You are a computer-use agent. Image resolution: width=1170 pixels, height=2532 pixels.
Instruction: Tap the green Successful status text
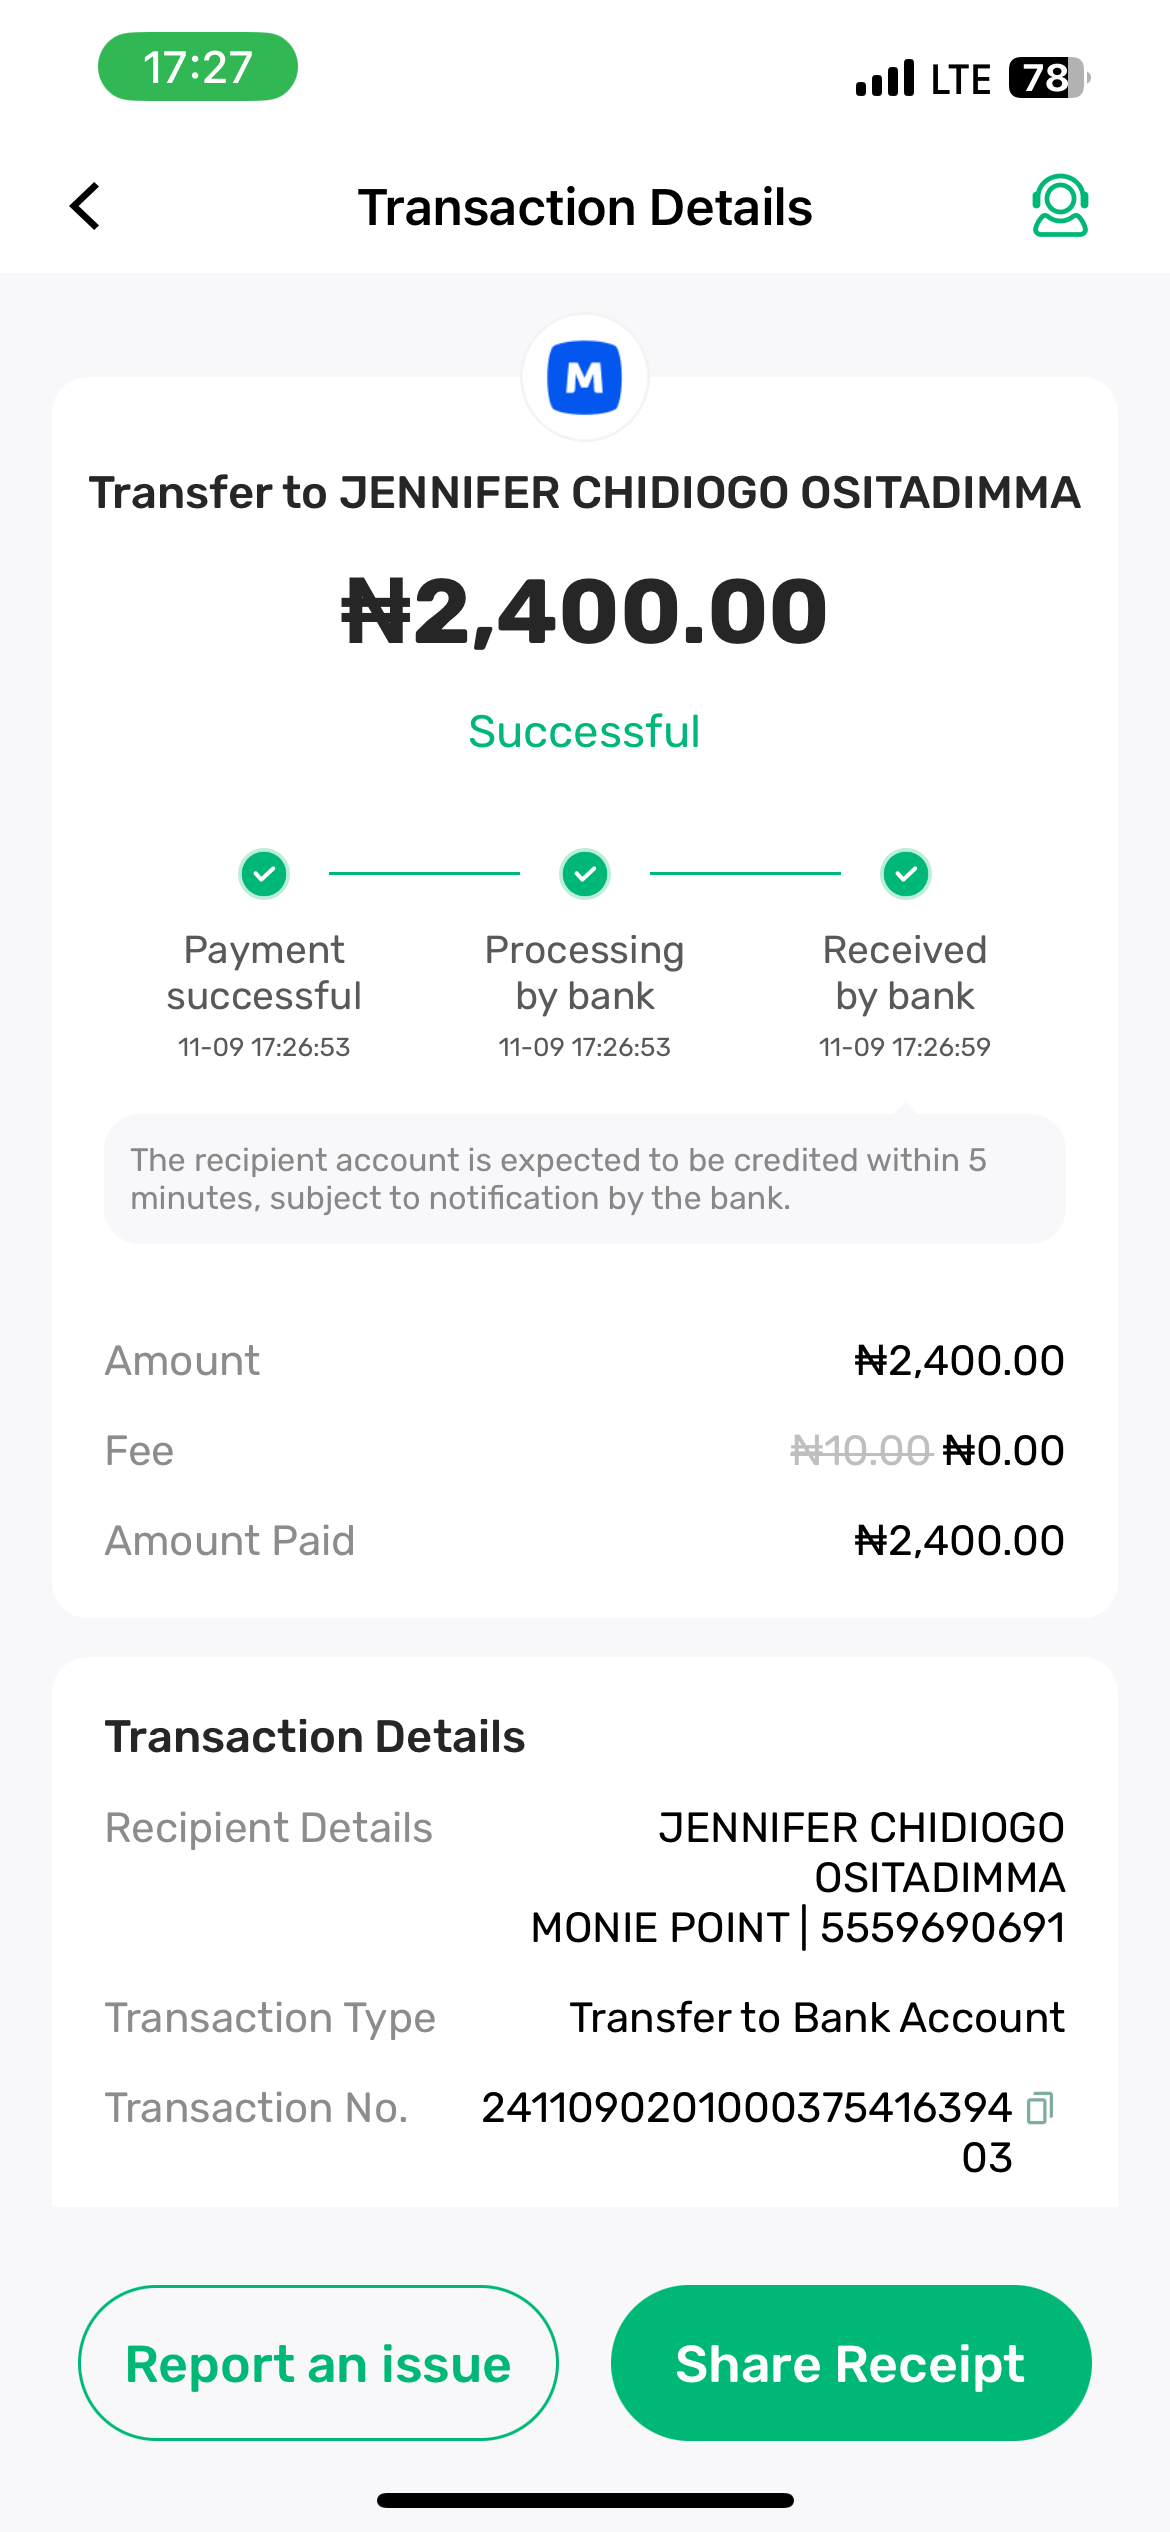coord(585,732)
